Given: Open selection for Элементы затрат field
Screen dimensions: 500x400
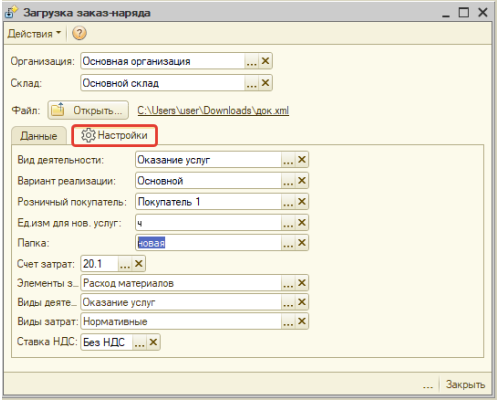Looking at the screenshot, I should coord(288,283).
